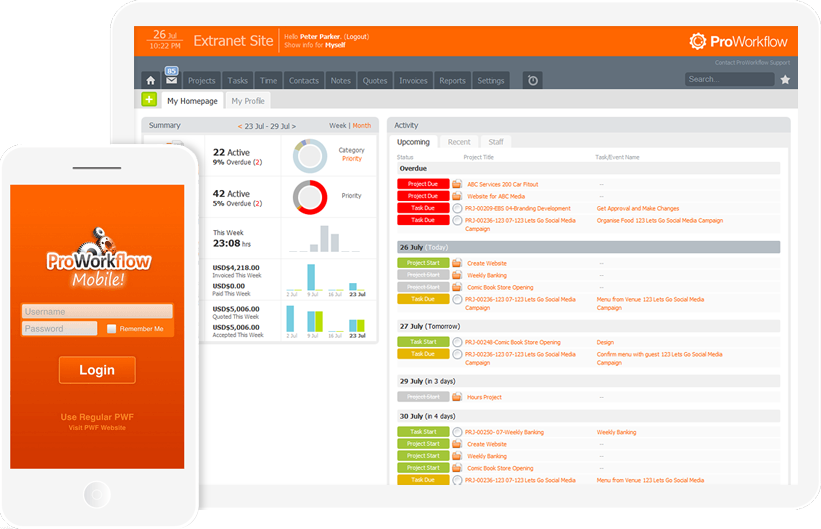Open the Projects menu
This screenshot has width=821, height=529.
[x=202, y=80]
